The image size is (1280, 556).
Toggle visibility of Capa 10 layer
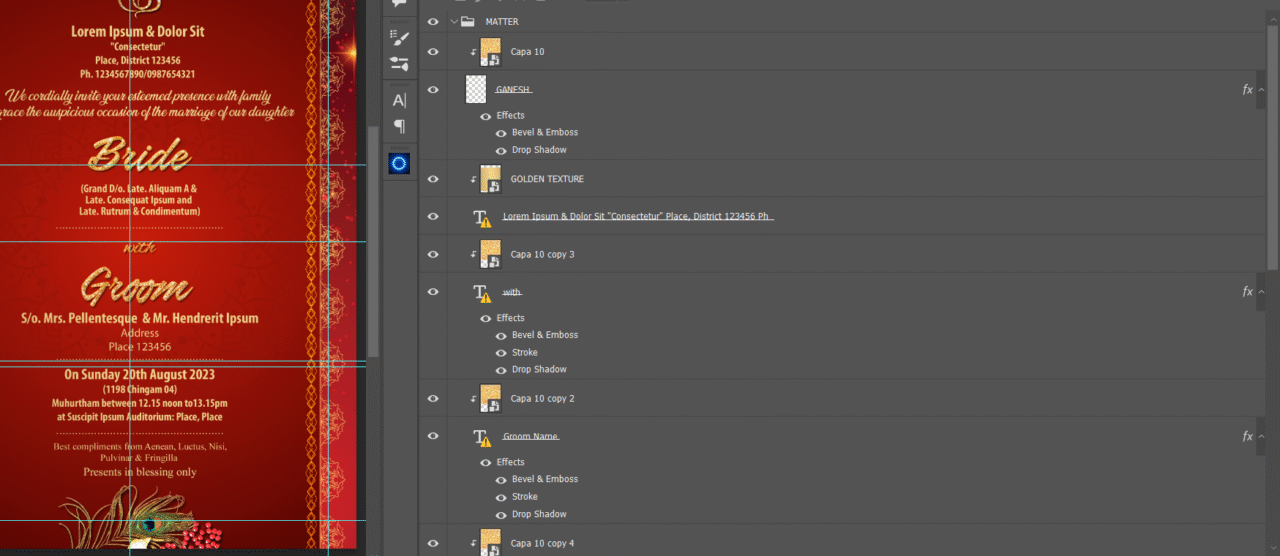[433, 52]
